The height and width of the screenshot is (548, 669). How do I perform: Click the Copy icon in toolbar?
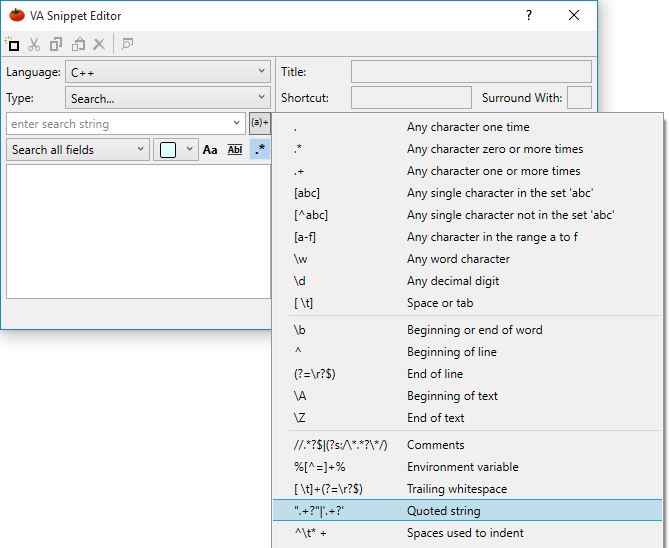(56, 44)
